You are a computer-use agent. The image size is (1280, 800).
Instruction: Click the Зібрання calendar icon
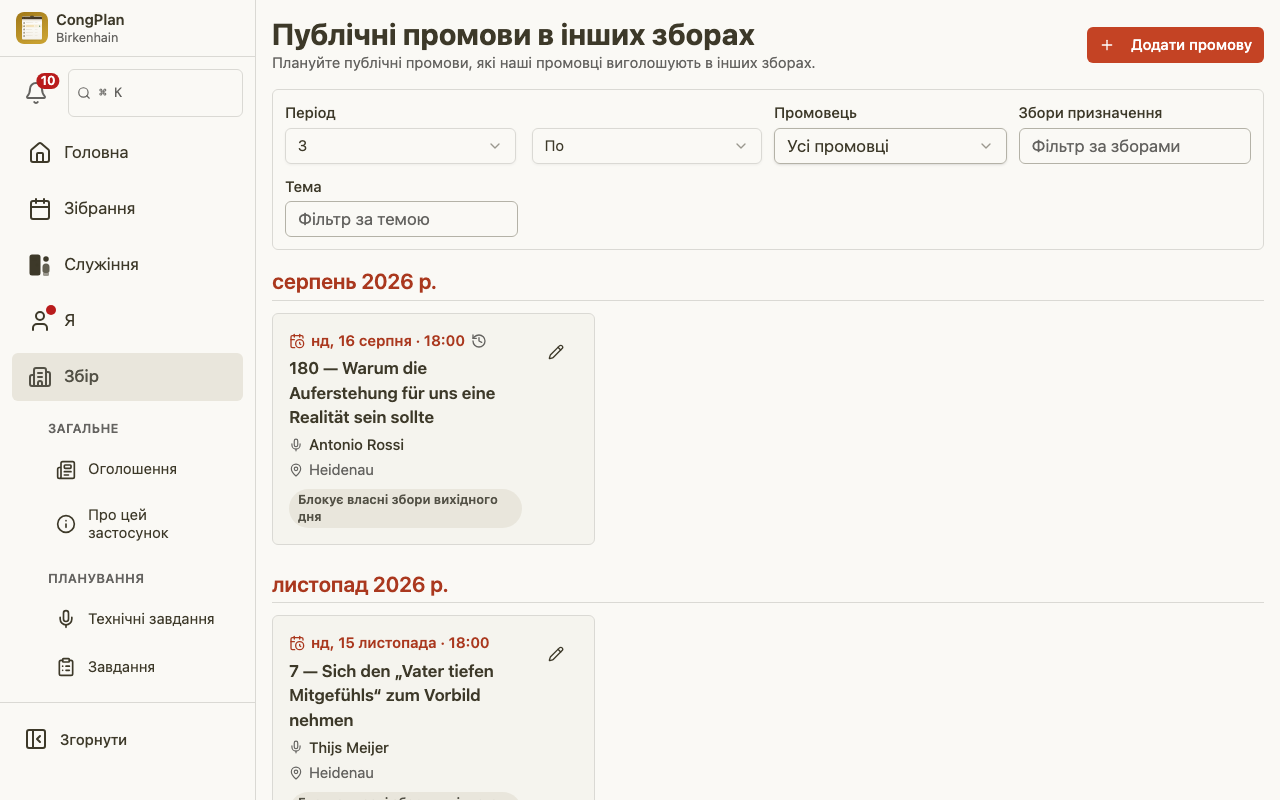(40, 209)
